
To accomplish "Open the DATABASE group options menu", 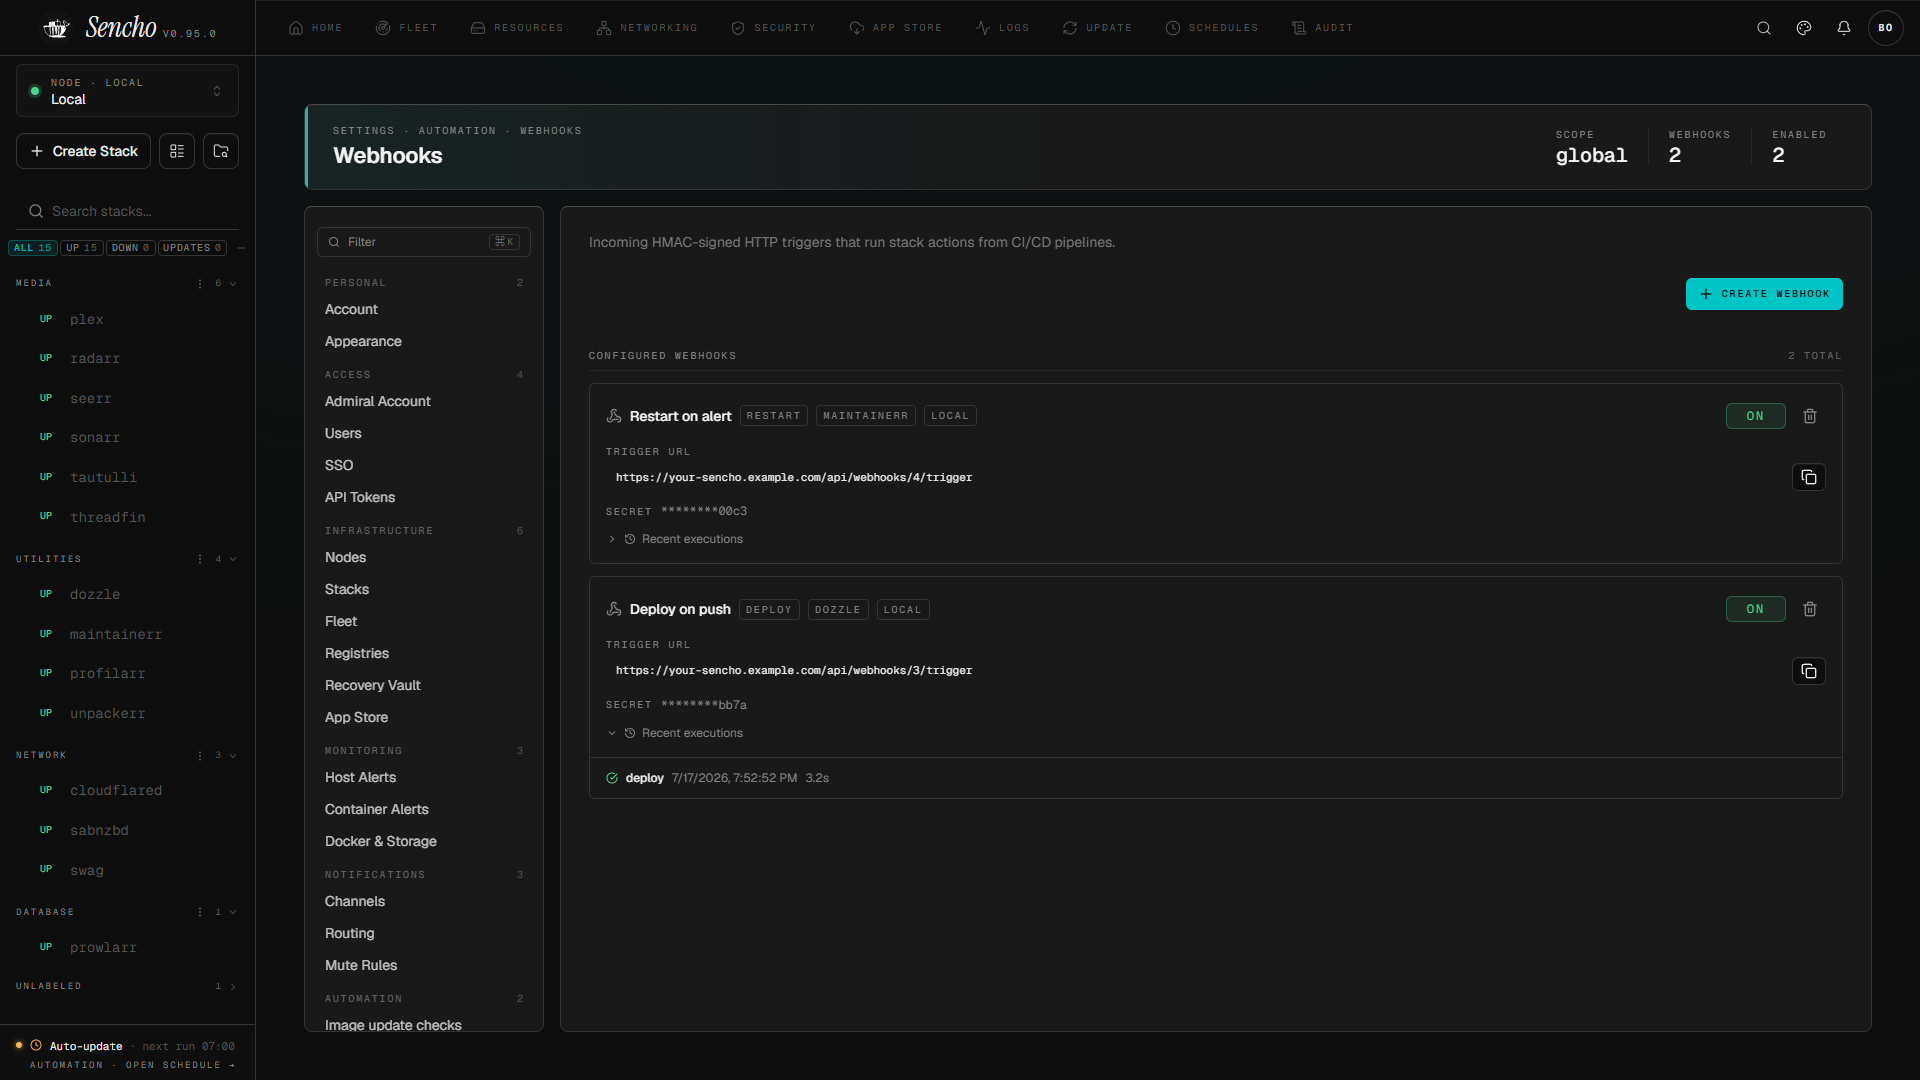I will [x=200, y=912].
